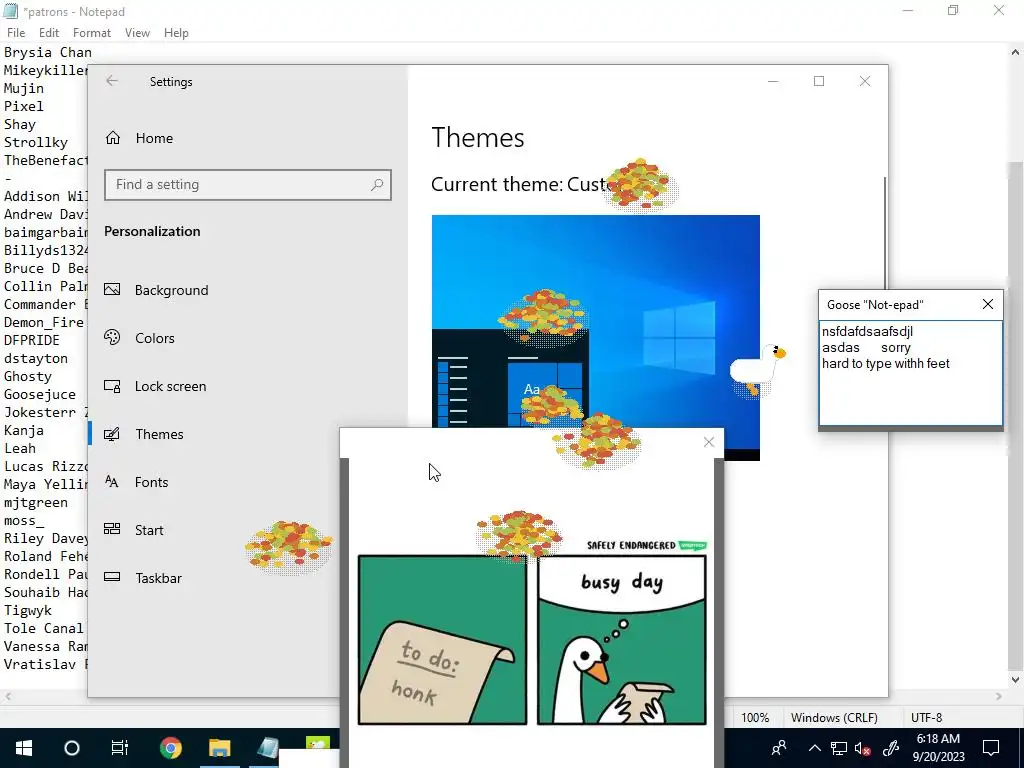This screenshot has height=768, width=1024.
Task: Close the Goose Not-epad window
Action: click(987, 304)
